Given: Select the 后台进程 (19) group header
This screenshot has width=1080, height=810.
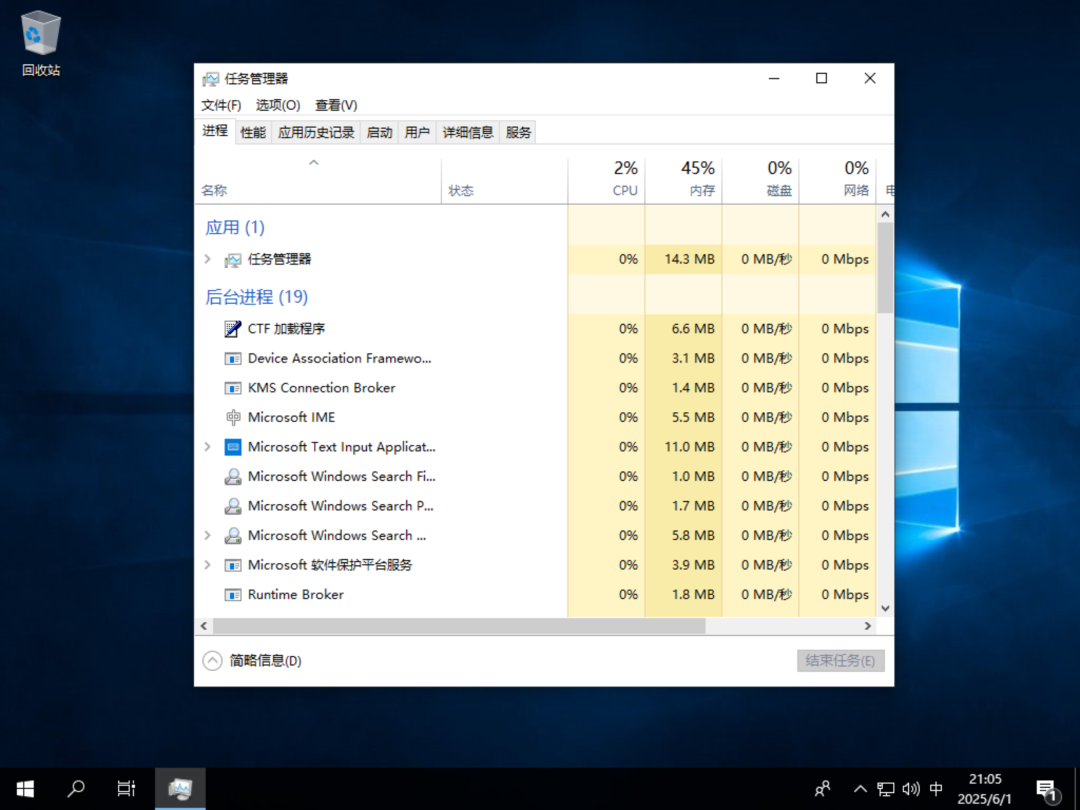Looking at the screenshot, I should point(256,297).
